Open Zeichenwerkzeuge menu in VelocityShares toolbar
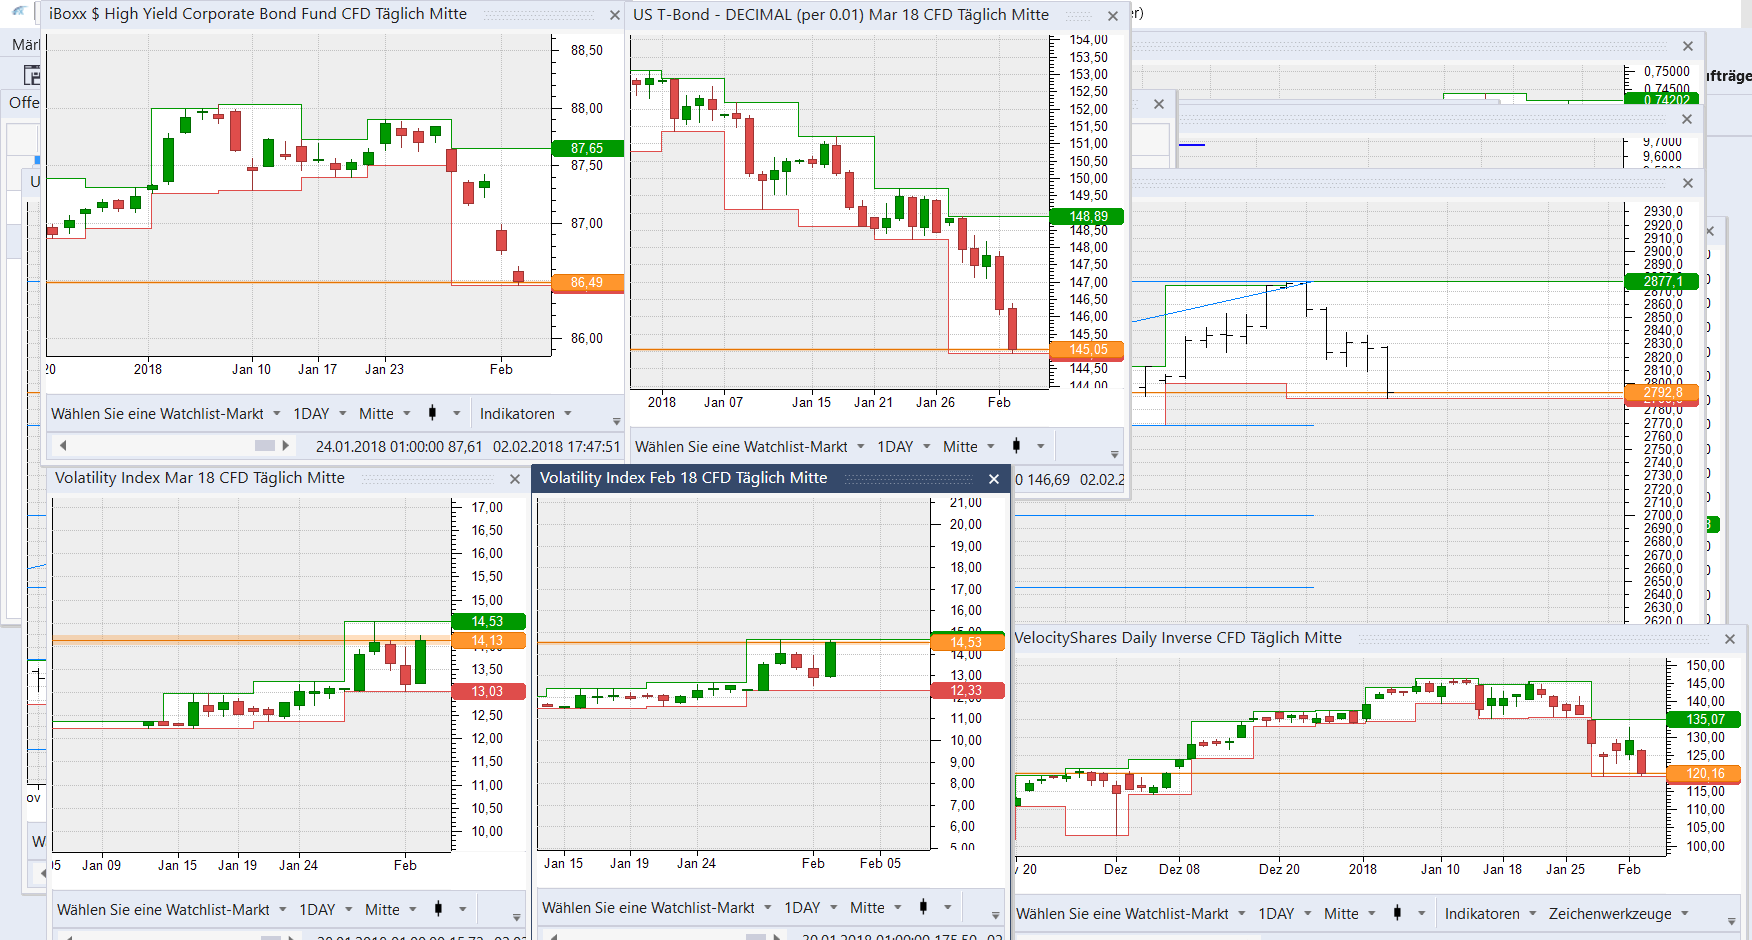 pos(1618,913)
